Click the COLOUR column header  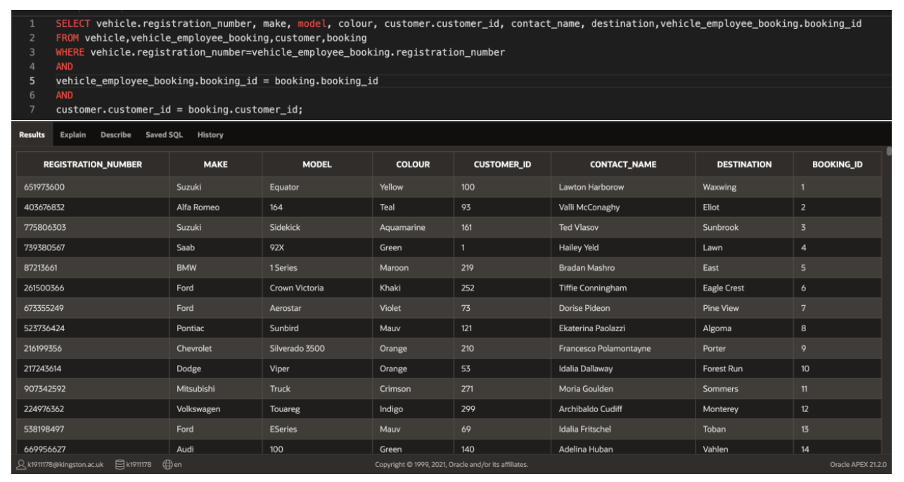tap(413, 164)
